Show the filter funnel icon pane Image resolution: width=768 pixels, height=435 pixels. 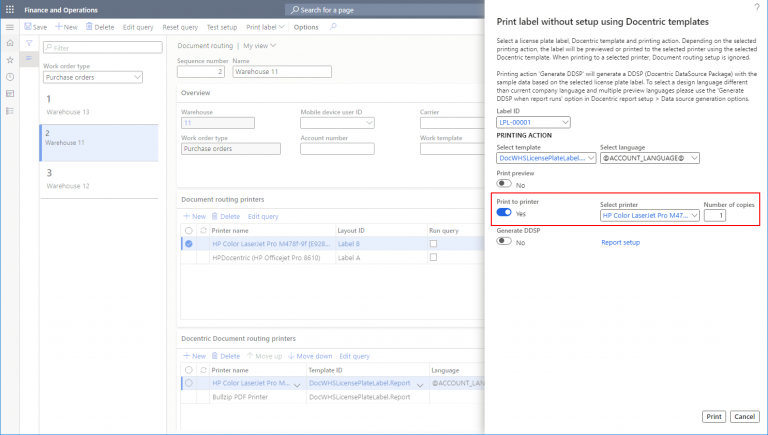click(29, 43)
